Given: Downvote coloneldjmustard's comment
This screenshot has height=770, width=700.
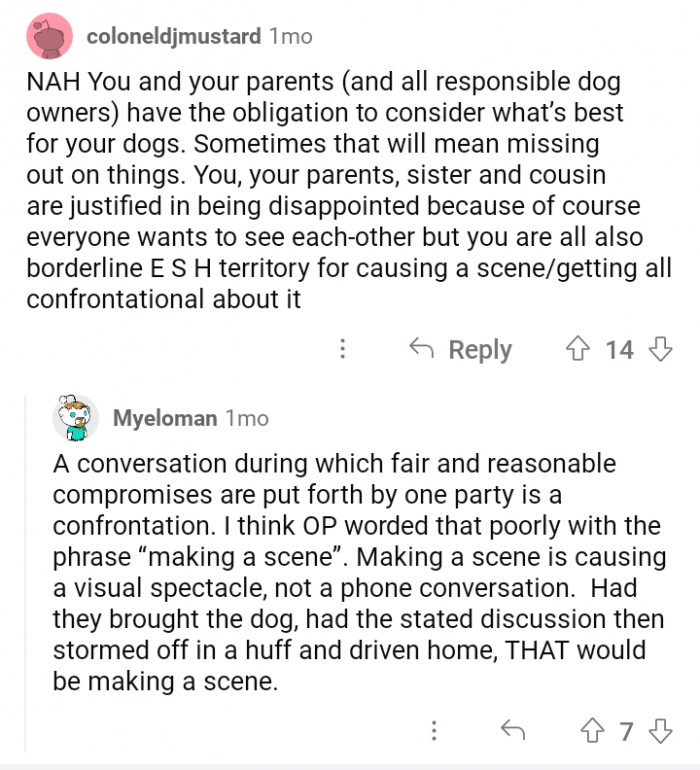Looking at the screenshot, I should [x=660, y=349].
